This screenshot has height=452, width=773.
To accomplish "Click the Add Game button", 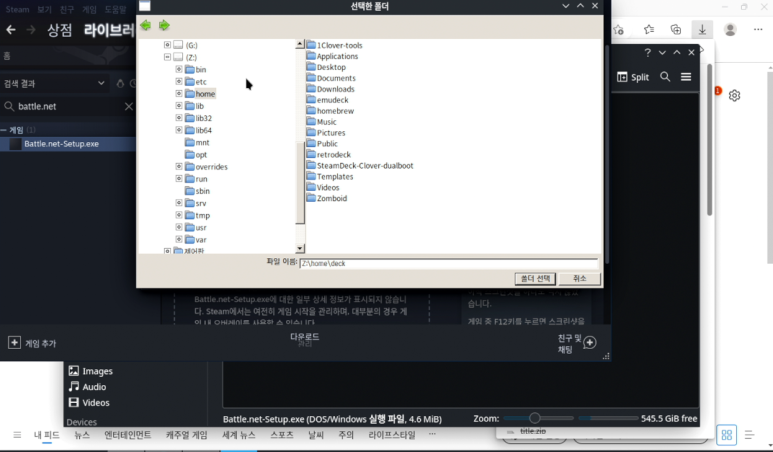I will tap(32, 343).
